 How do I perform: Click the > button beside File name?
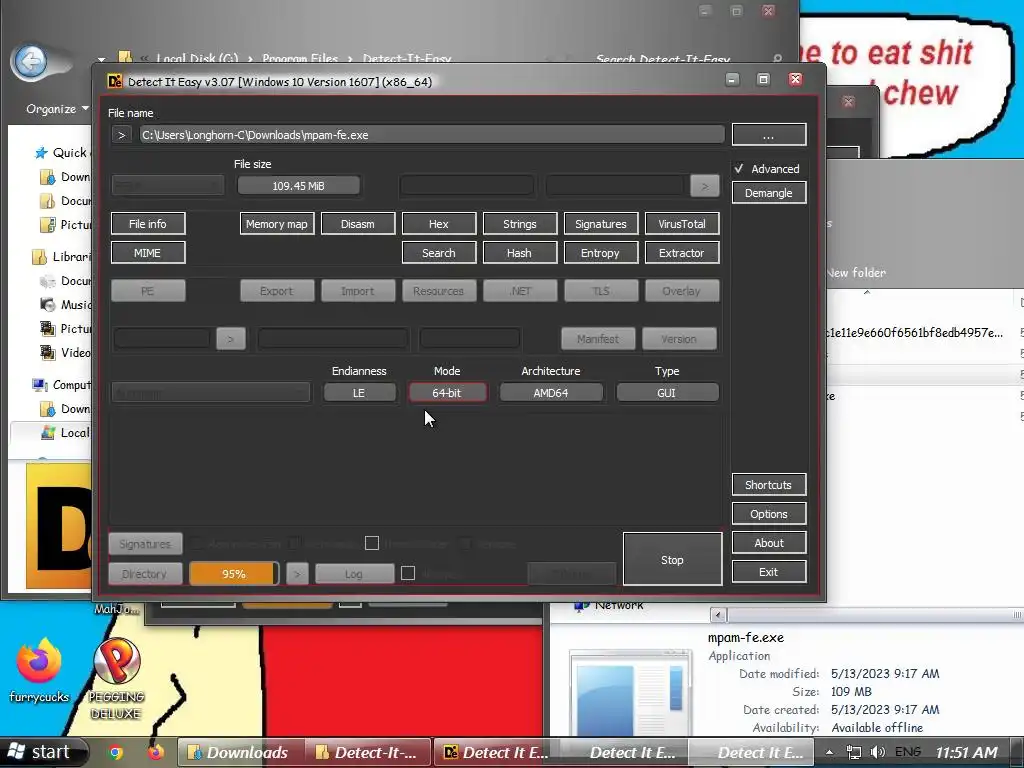(x=121, y=135)
